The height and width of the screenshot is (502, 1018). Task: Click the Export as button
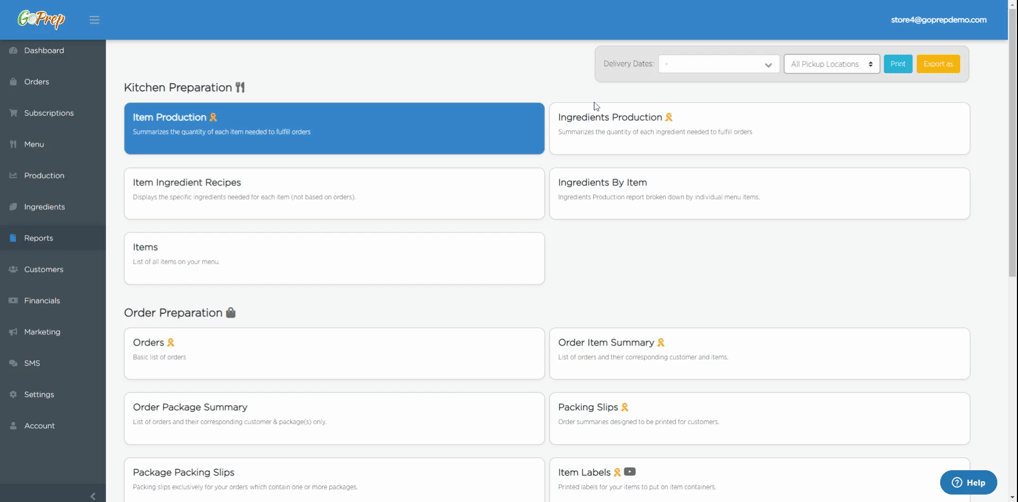click(x=938, y=64)
